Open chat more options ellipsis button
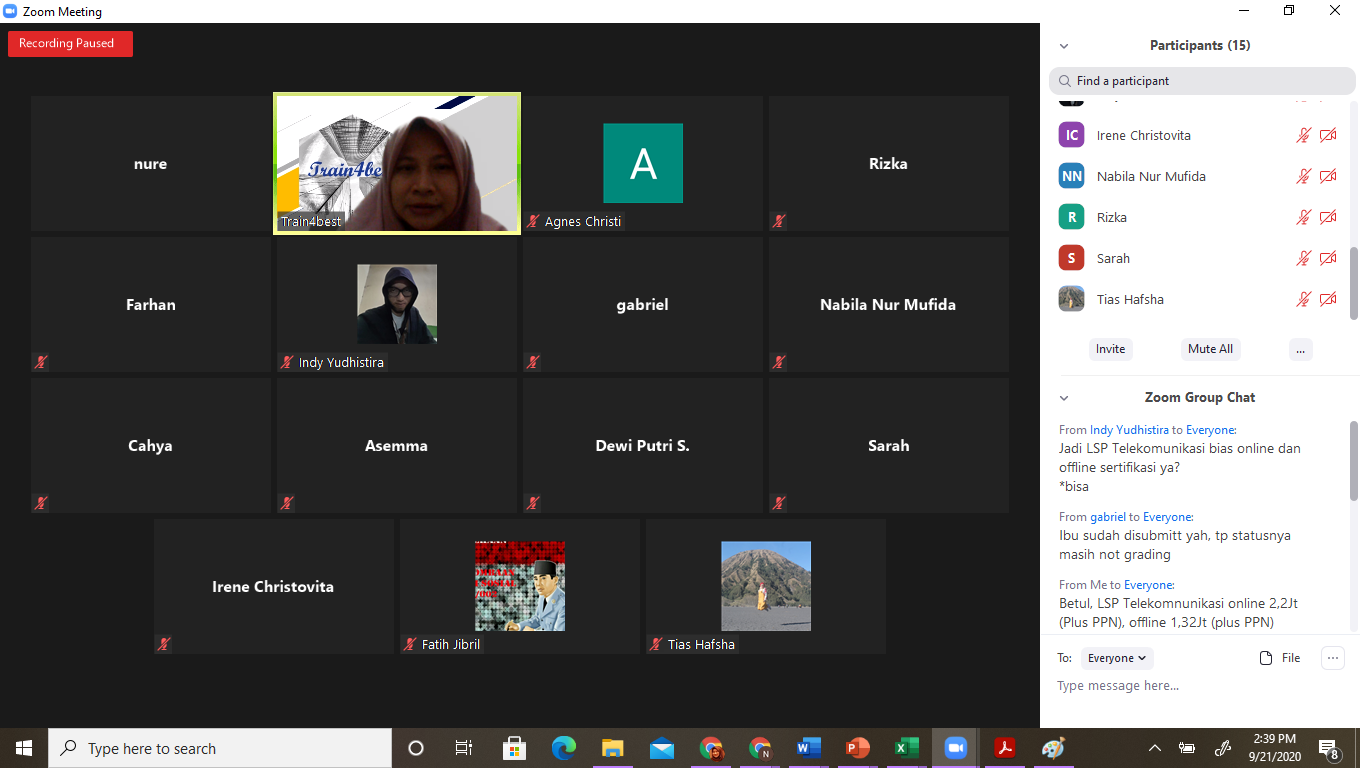The height and width of the screenshot is (768, 1360). pos(1332,658)
